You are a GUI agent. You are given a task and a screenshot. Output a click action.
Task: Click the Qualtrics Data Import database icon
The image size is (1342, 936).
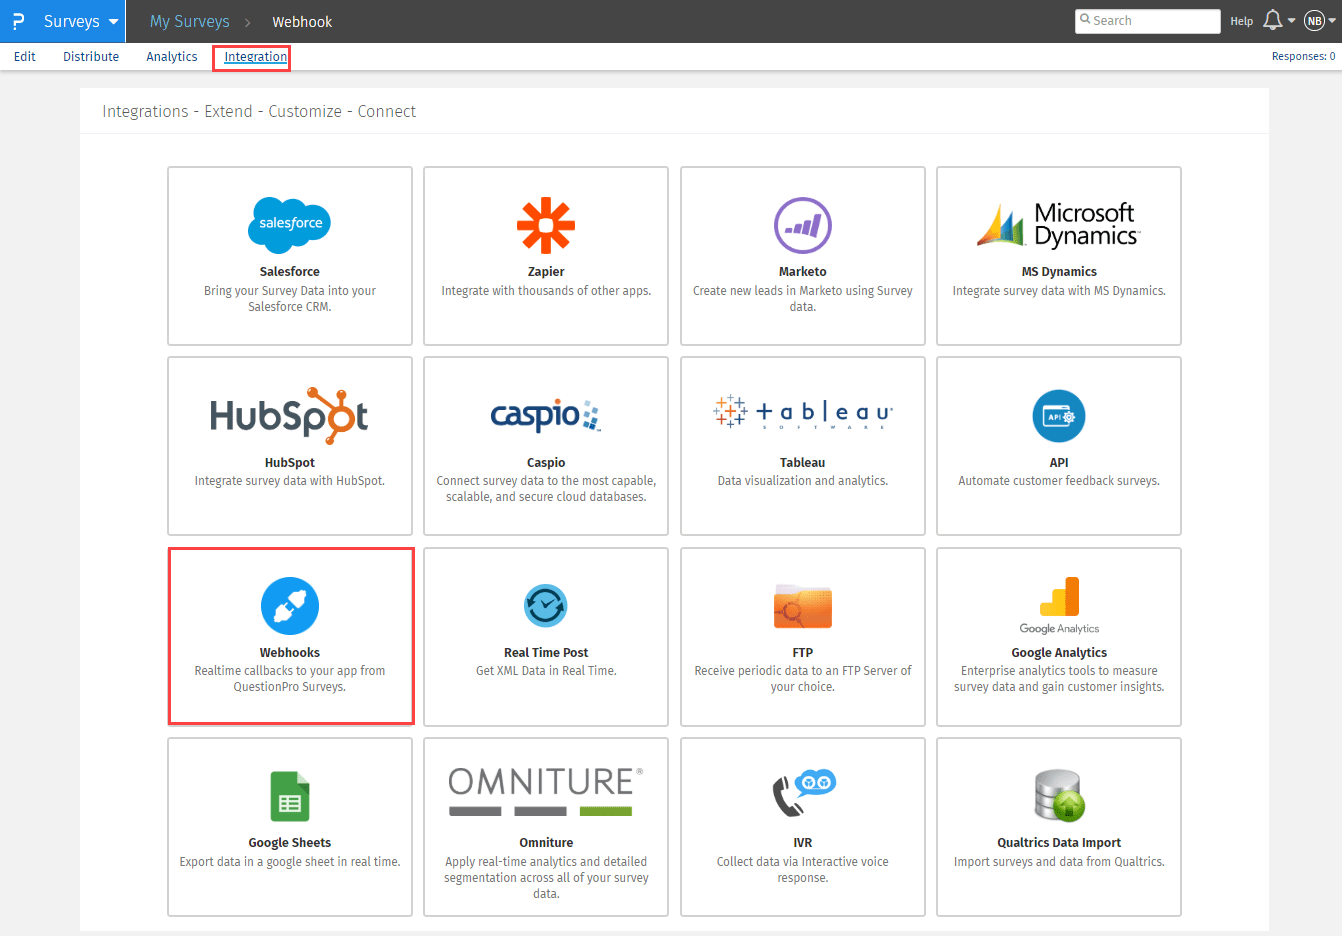[x=1058, y=796]
